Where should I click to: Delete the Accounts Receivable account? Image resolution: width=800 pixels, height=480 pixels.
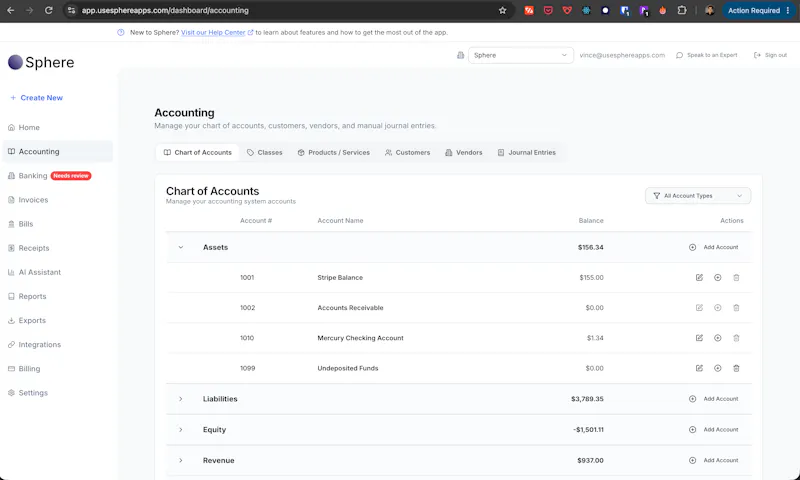pyautogui.click(x=736, y=308)
